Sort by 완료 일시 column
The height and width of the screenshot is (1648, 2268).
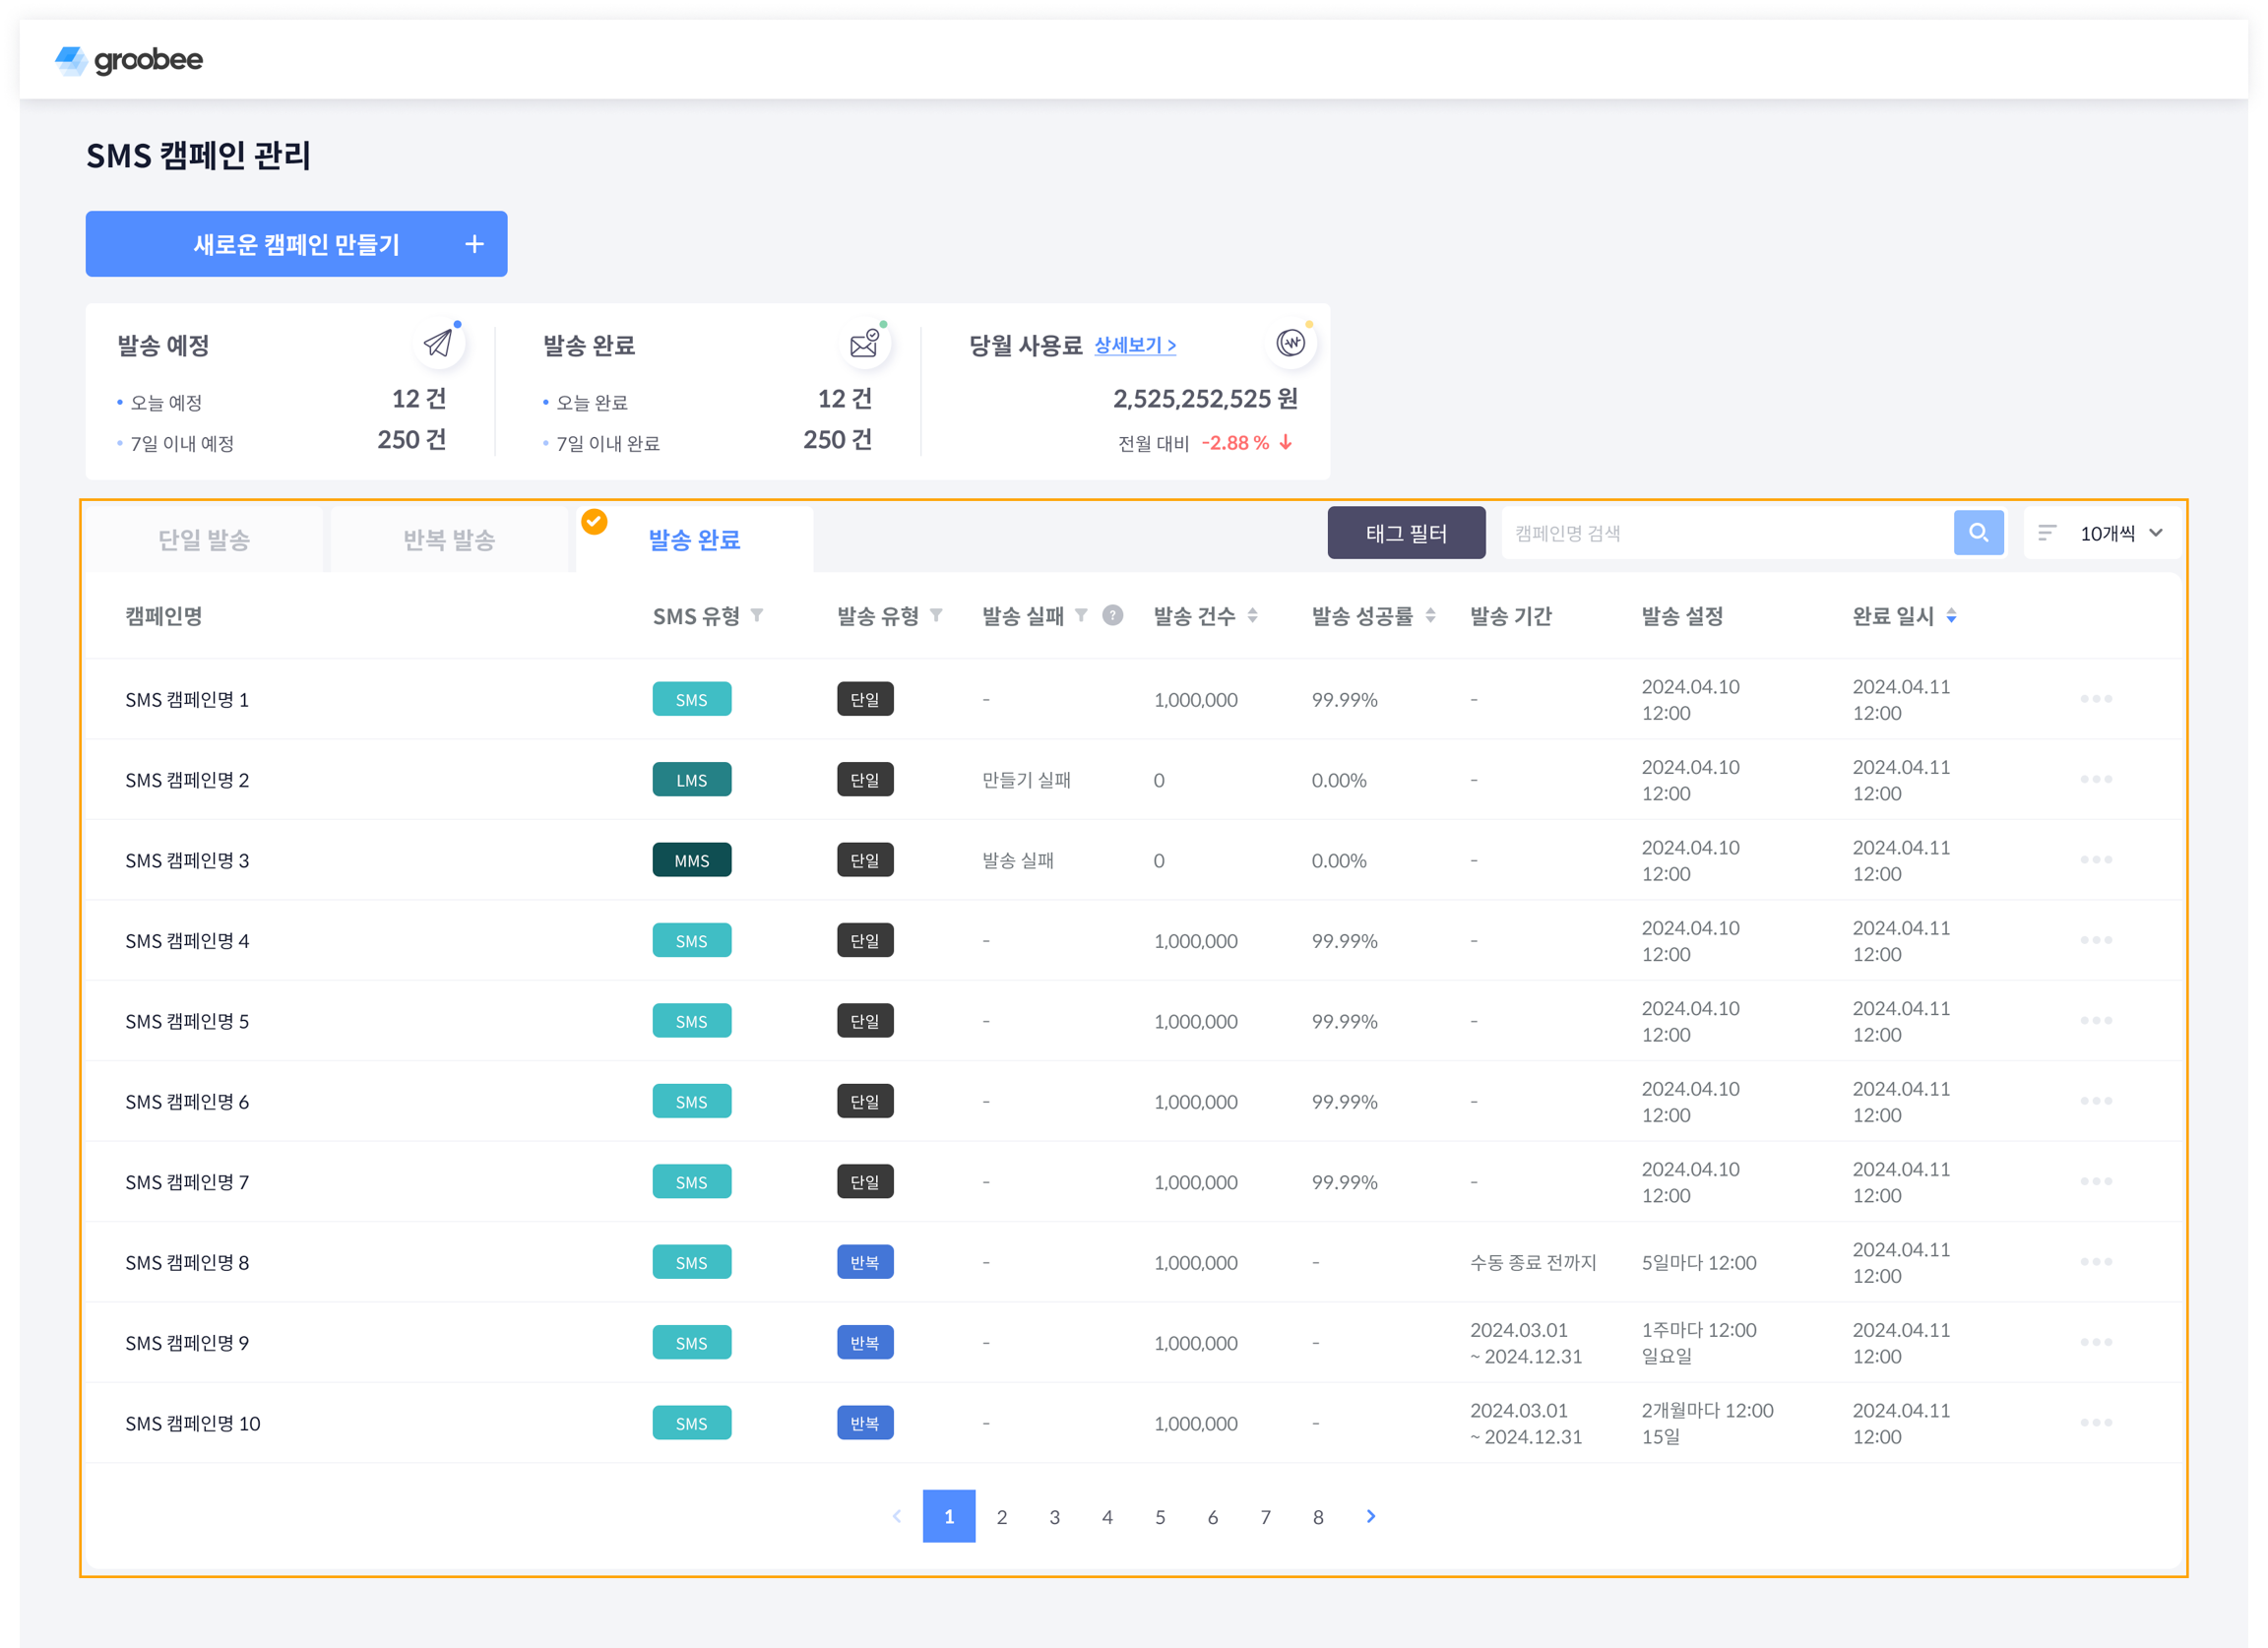(x=1951, y=616)
